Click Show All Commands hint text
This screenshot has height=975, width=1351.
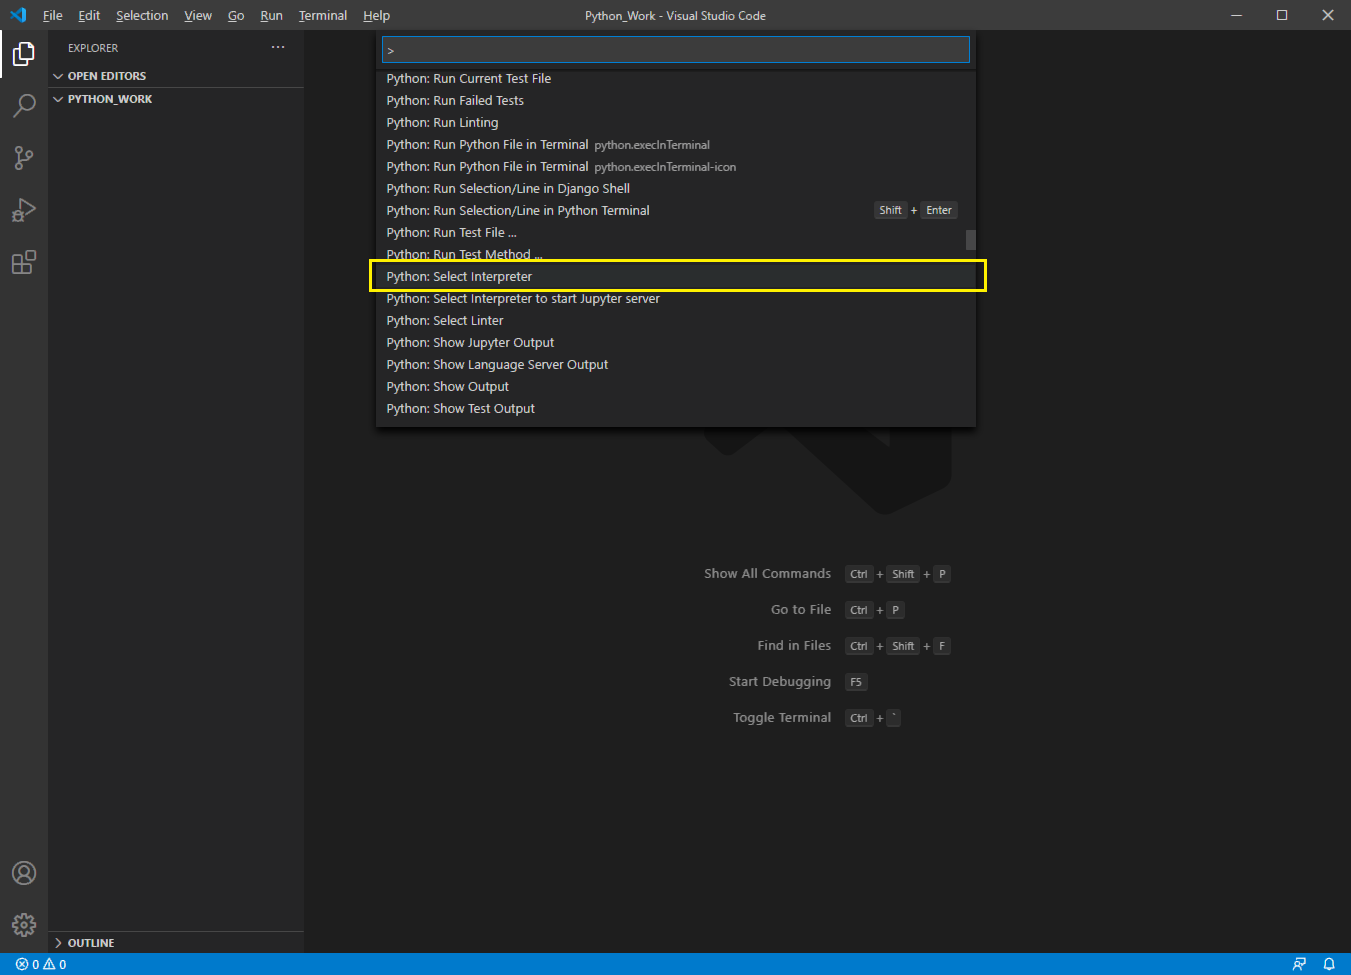coord(767,573)
